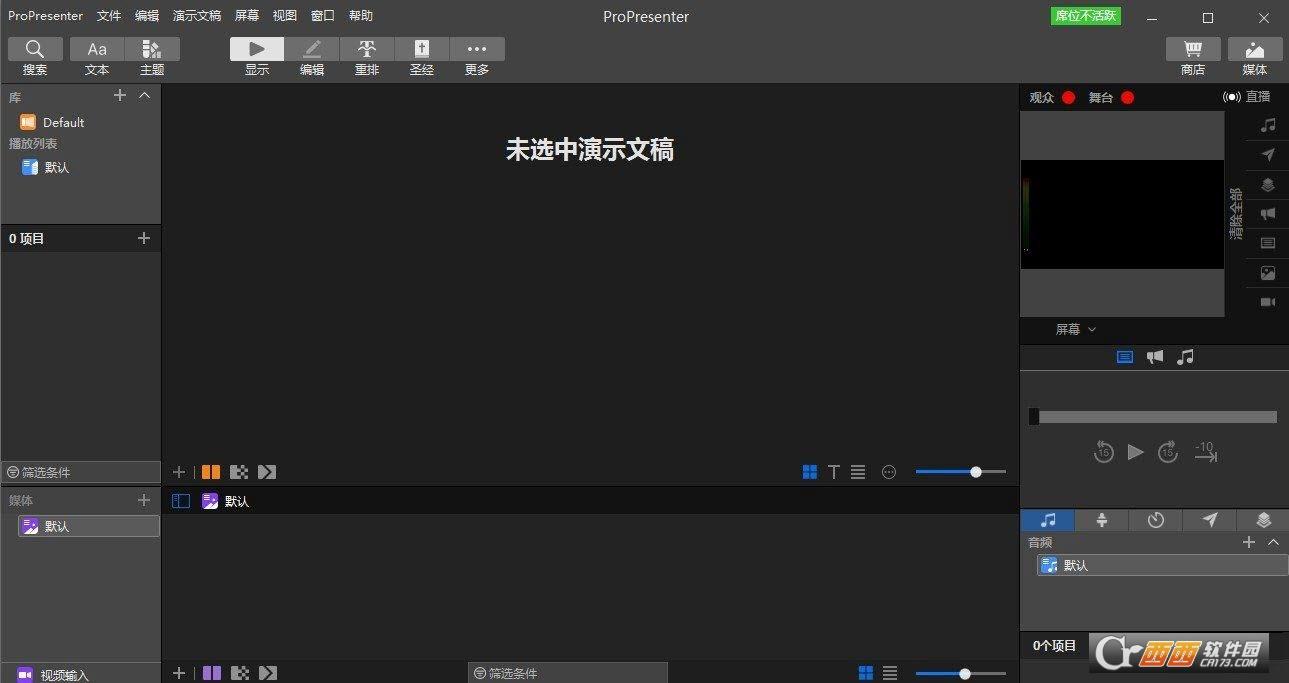This screenshot has width=1289, height=683.
Task: Click the orange slide layout icon
Action: click(x=211, y=472)
